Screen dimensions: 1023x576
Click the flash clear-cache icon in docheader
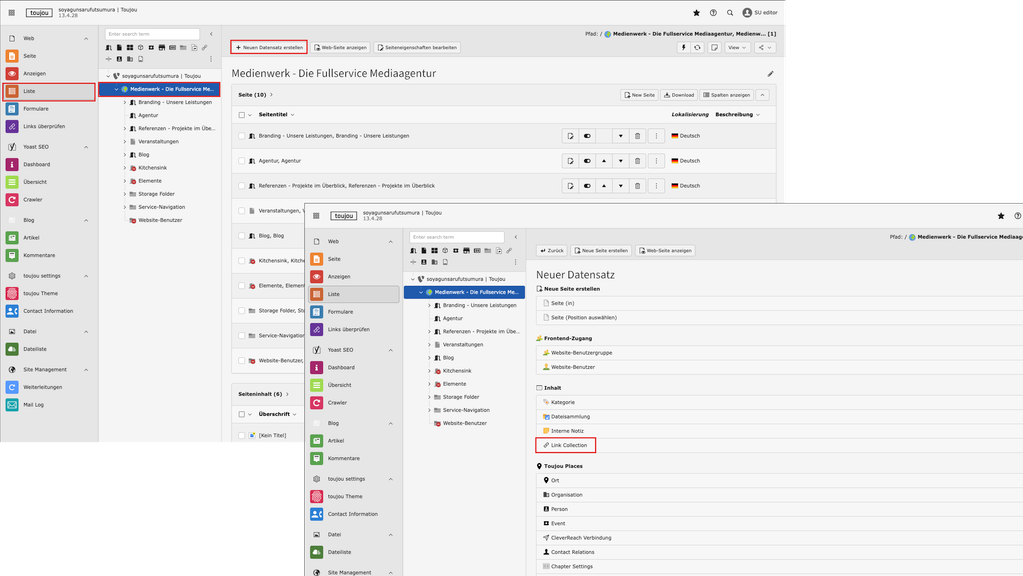[684, 47]
